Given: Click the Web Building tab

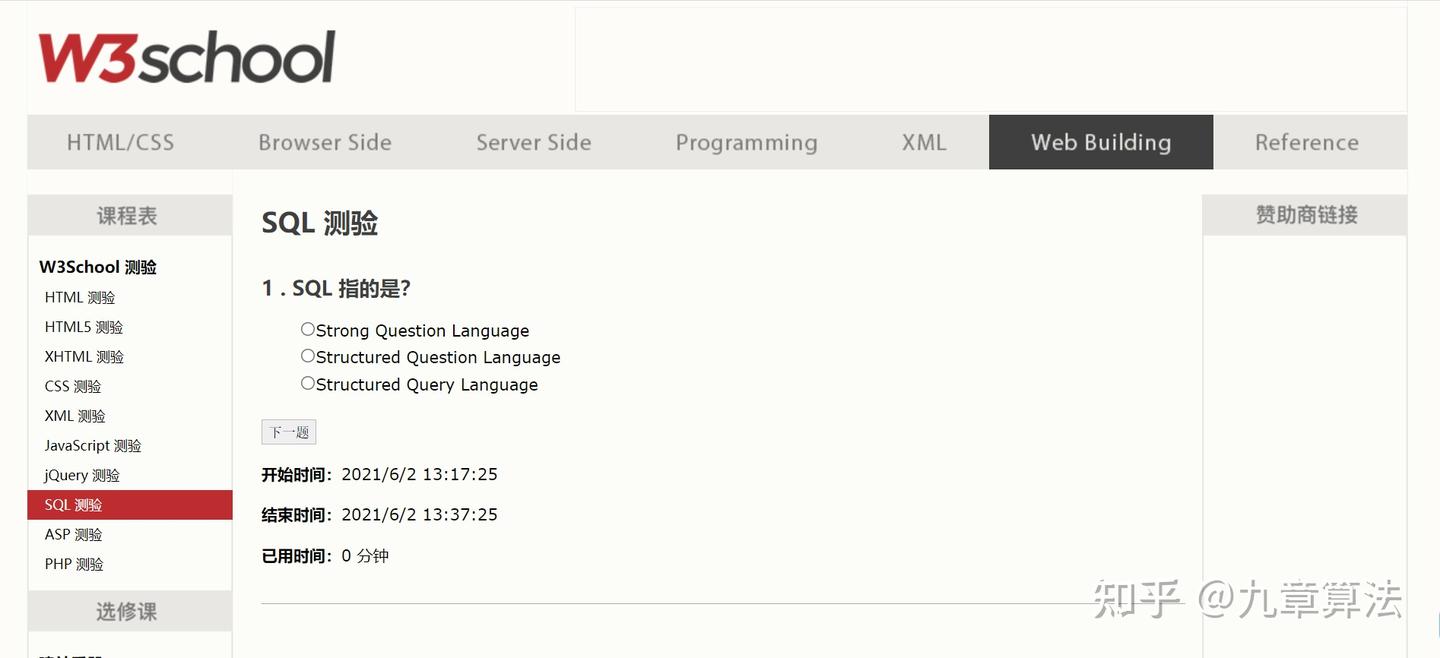Looking at the screenshot, I should (1100, 142).
